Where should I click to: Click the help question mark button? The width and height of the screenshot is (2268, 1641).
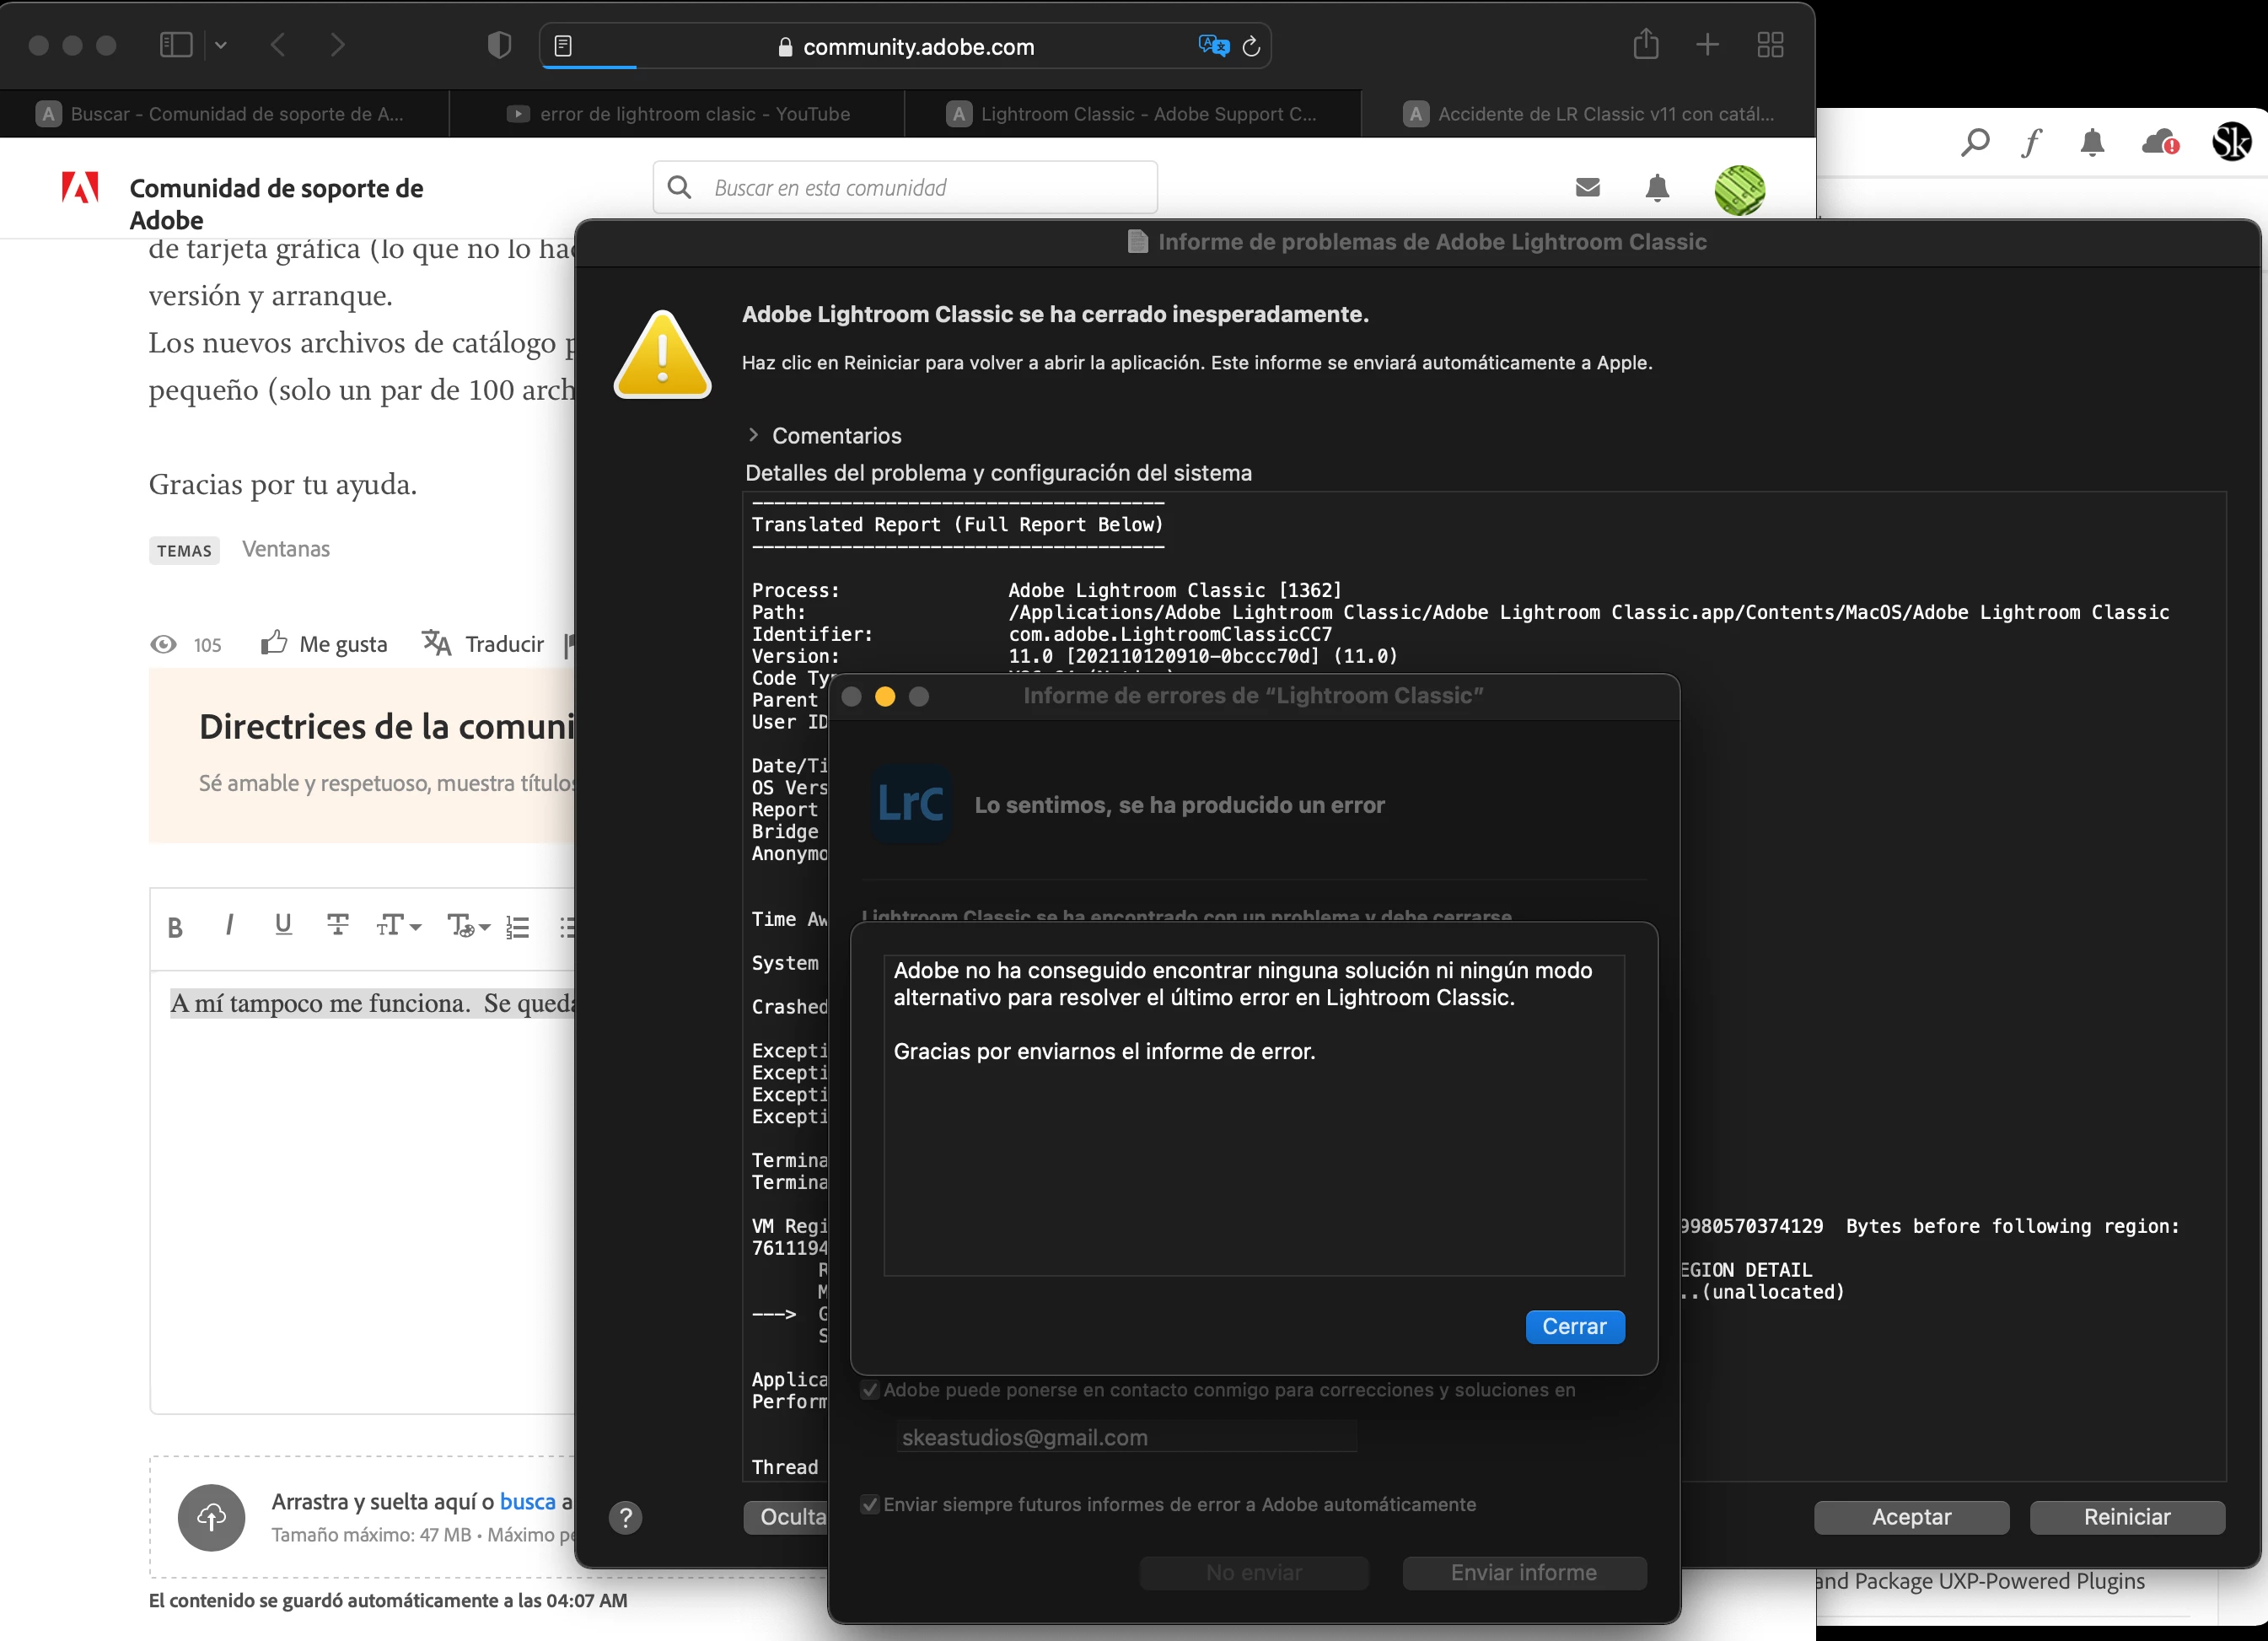626,1517
